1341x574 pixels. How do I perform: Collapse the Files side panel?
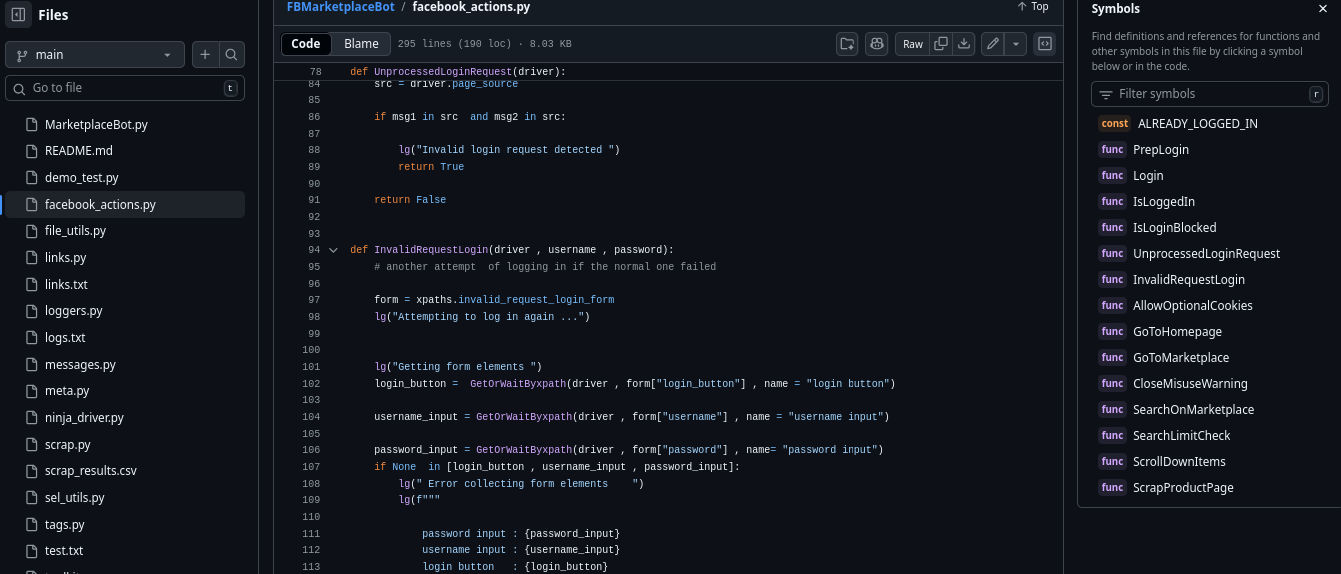click(18, 15)
